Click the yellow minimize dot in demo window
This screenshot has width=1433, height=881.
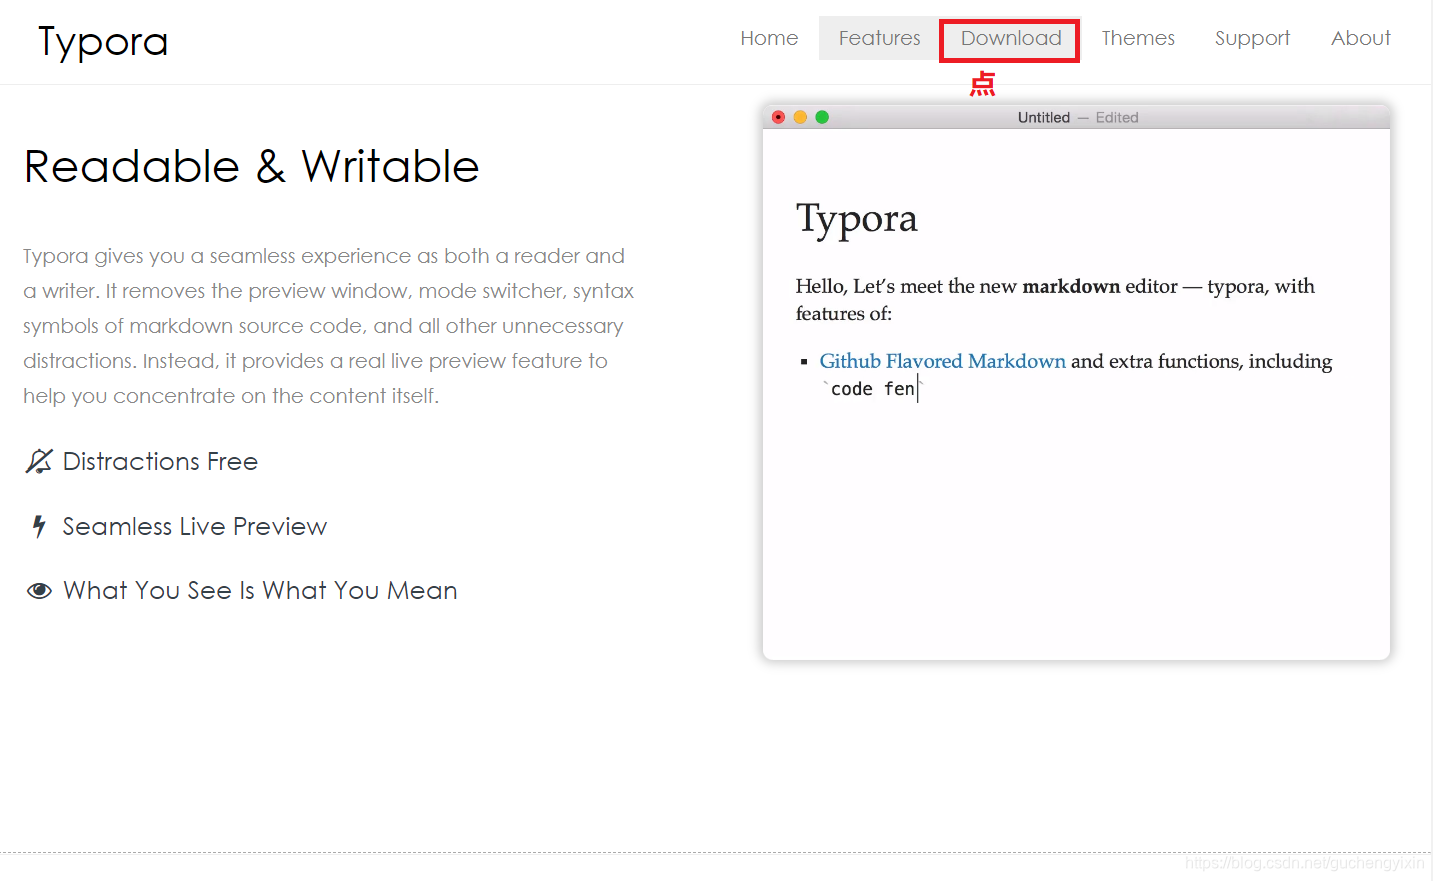(x=800, y=117)
